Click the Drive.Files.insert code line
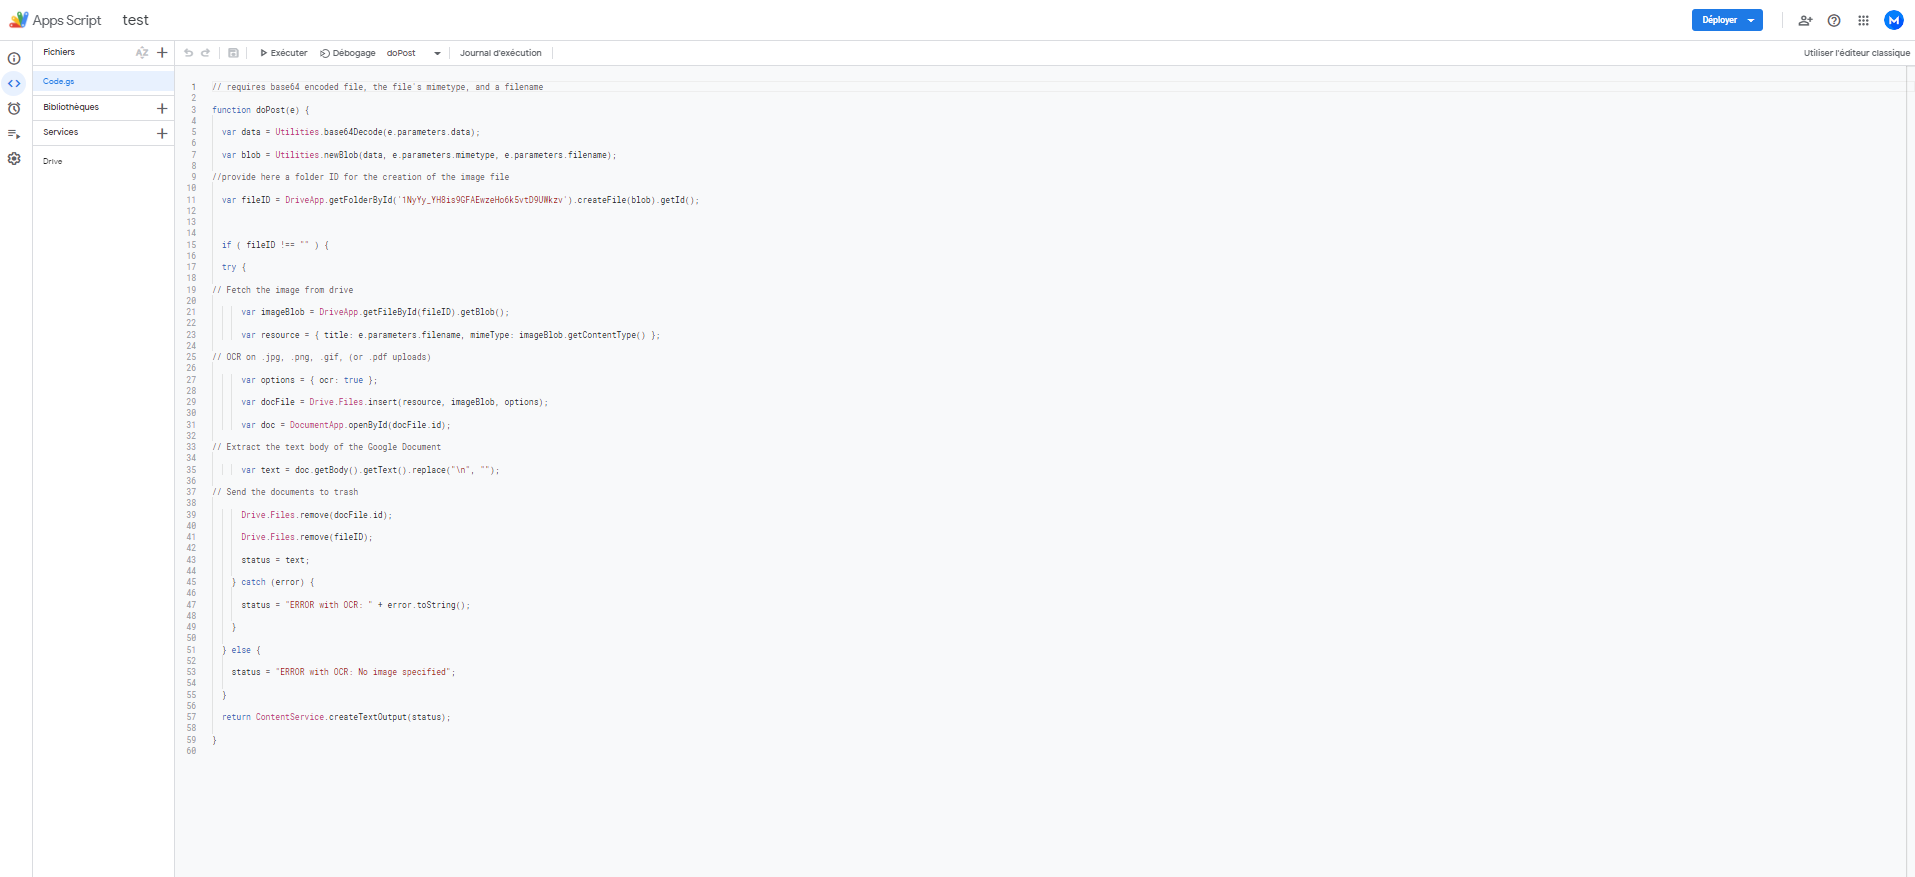This screenshot has width=1915, height=877. 395,402
